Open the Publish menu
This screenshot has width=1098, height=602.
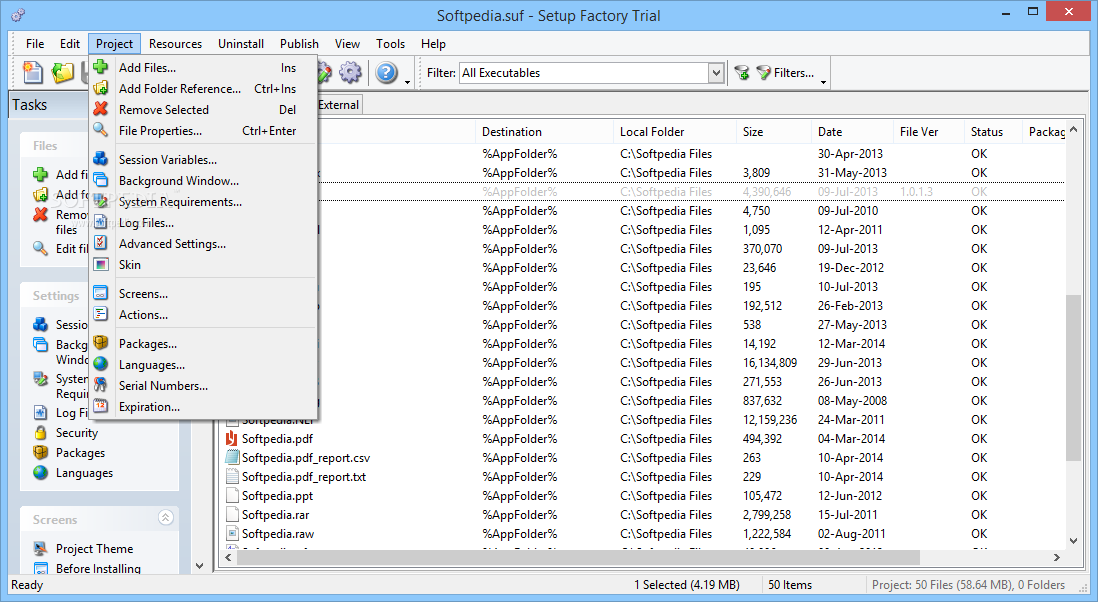pyautogui.click(x=299, y=43)
